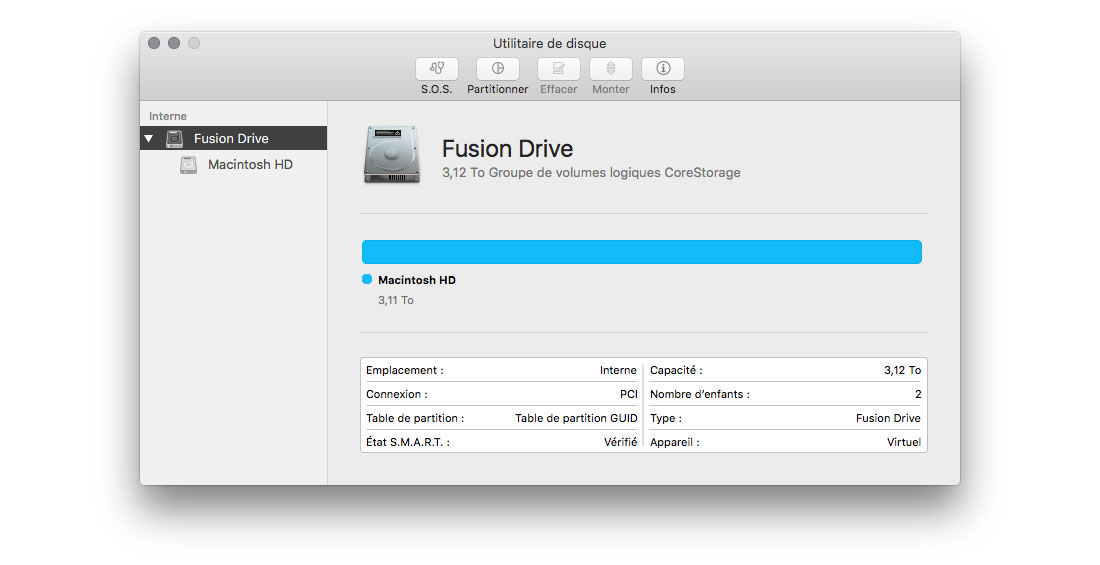1100x565 pixels.
Task: Open the Partitionner tool
Action: click(497, 69)
